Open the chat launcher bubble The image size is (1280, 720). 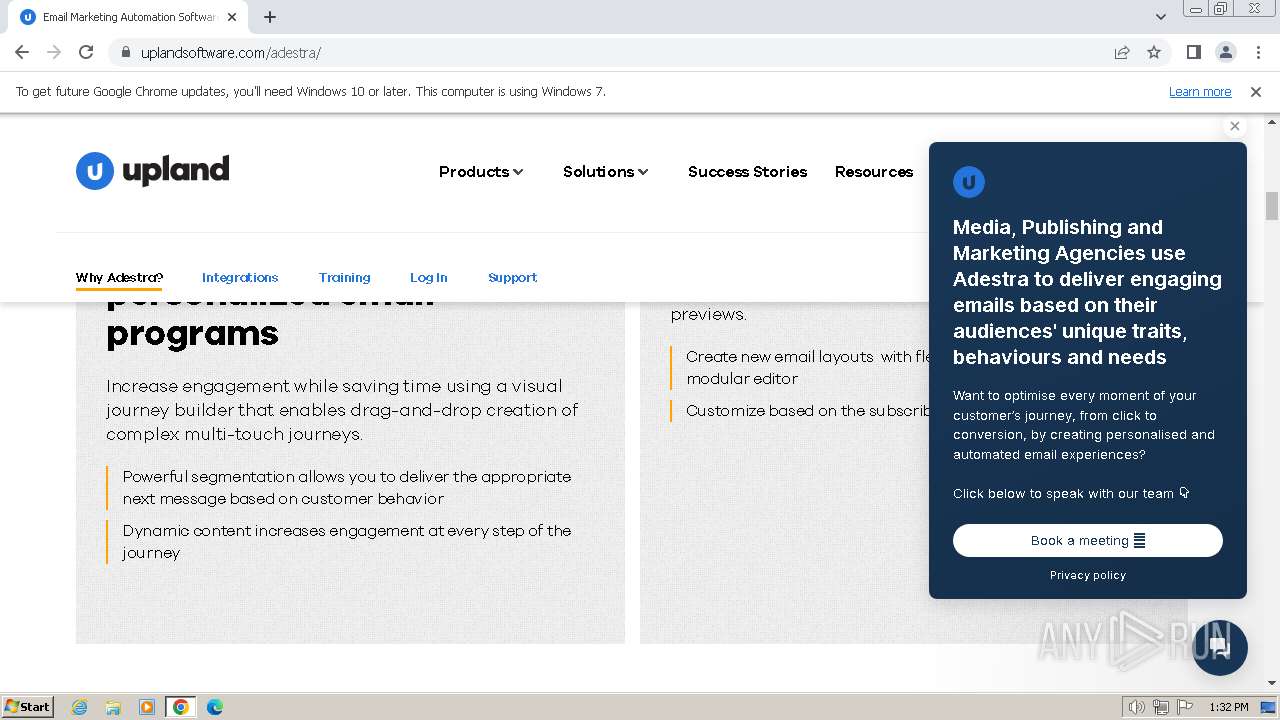1219,647
